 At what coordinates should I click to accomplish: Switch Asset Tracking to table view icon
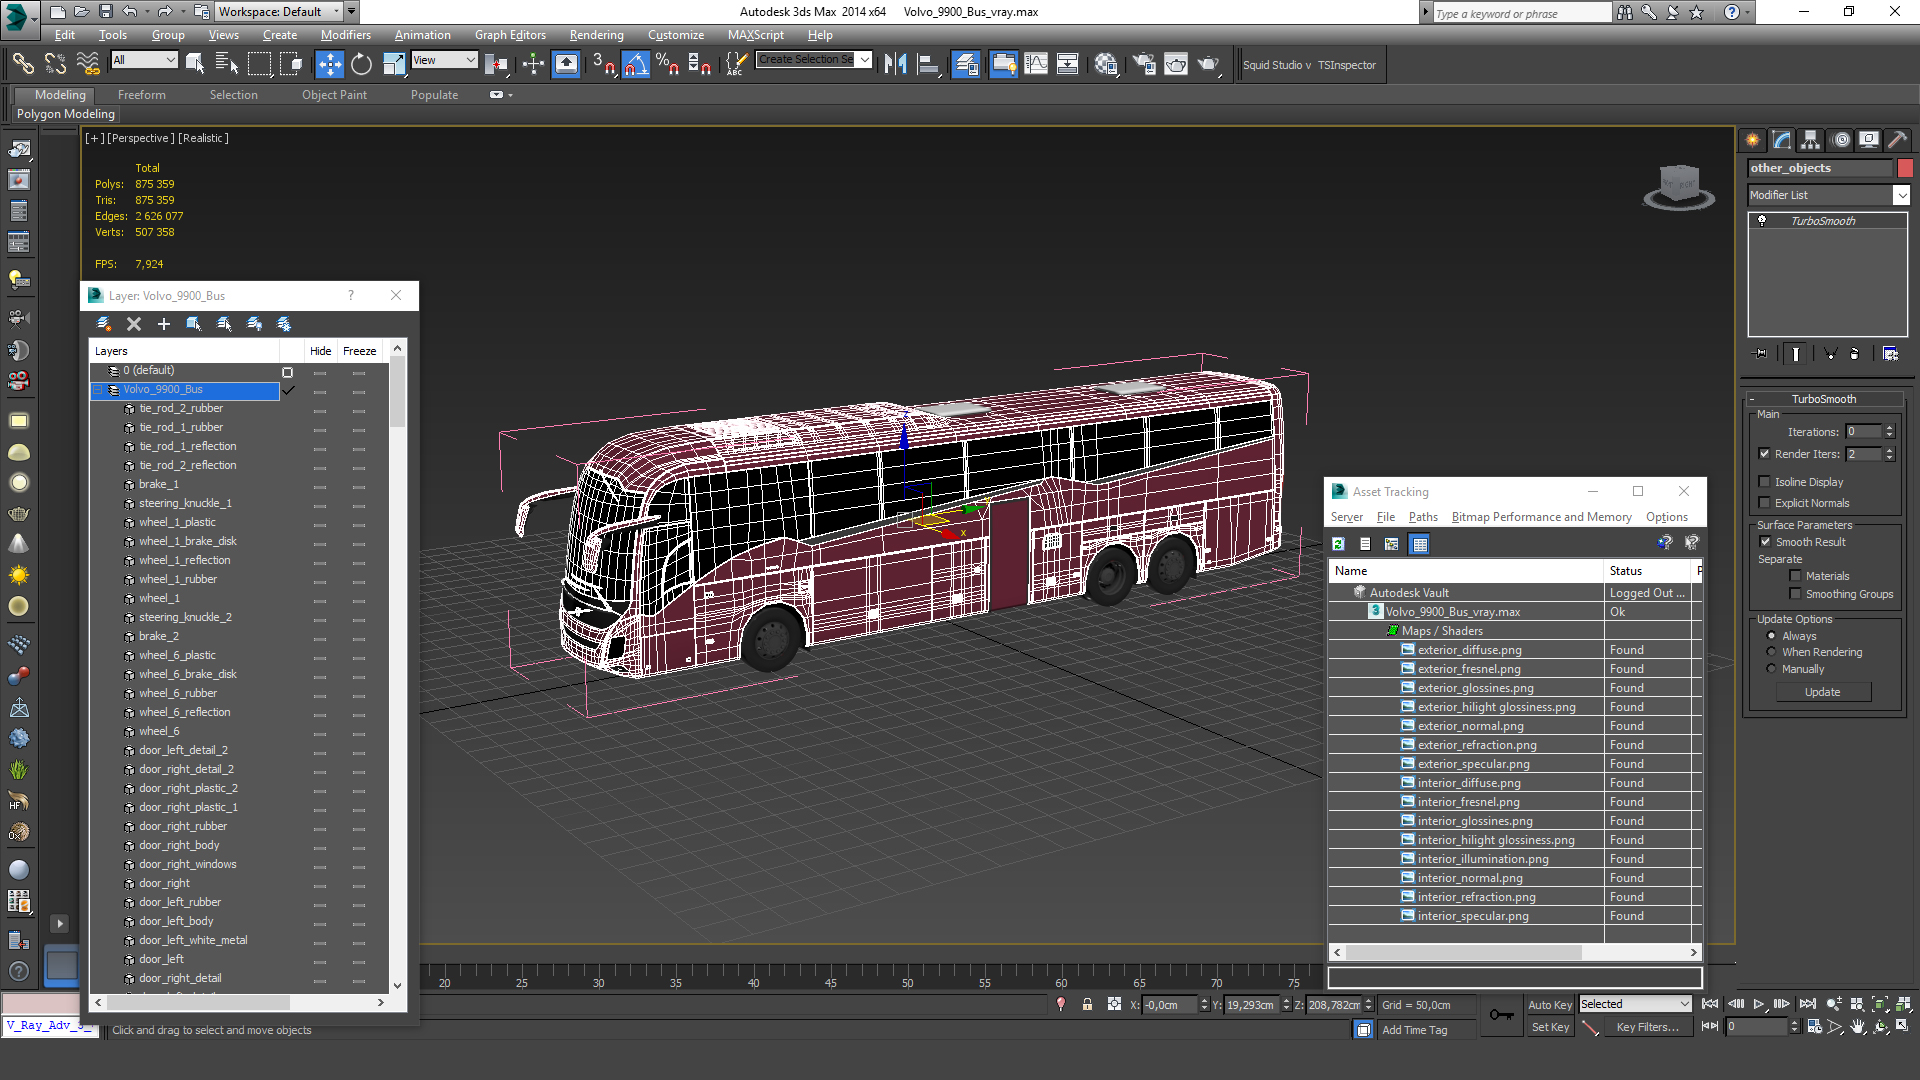tap(1419, 544)
